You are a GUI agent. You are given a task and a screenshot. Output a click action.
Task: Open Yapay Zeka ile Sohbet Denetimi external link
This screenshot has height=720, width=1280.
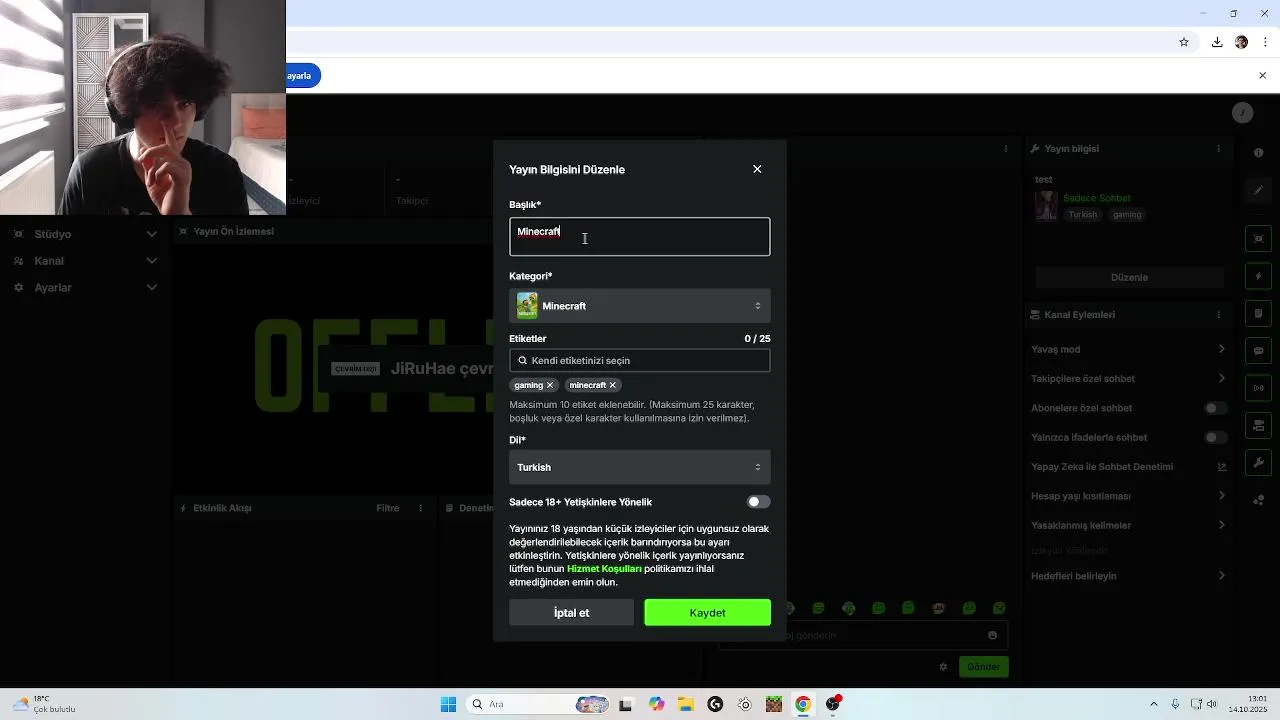click(x=1222, y=467)
